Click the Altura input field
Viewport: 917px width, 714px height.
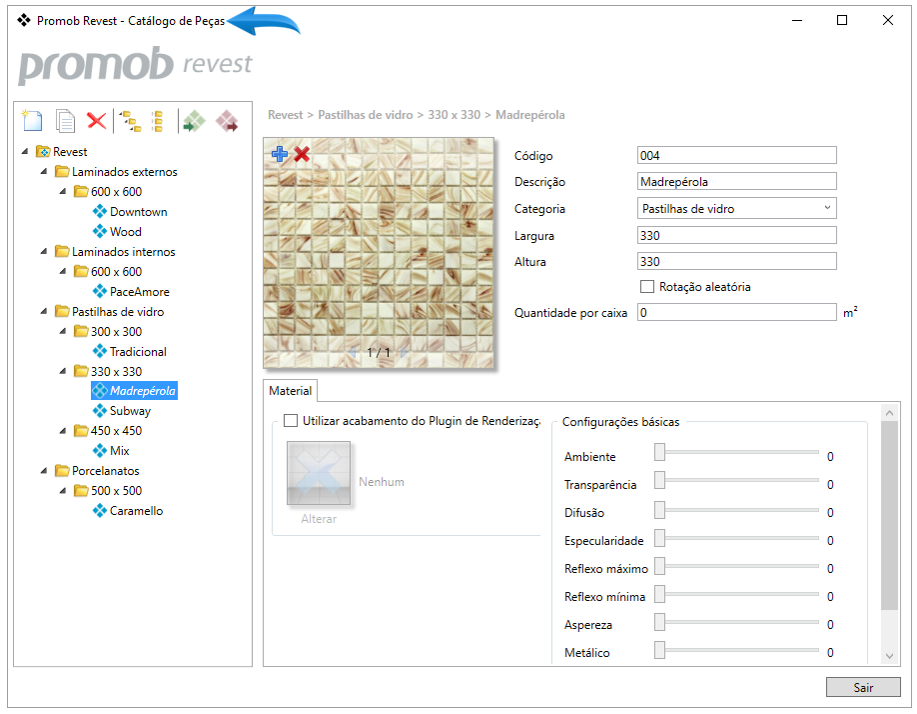pyautogui.click(x=736, y=261)
